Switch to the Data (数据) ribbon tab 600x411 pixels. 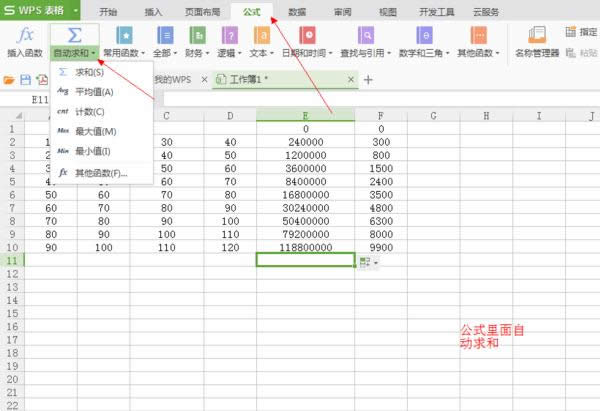[297, 11]
